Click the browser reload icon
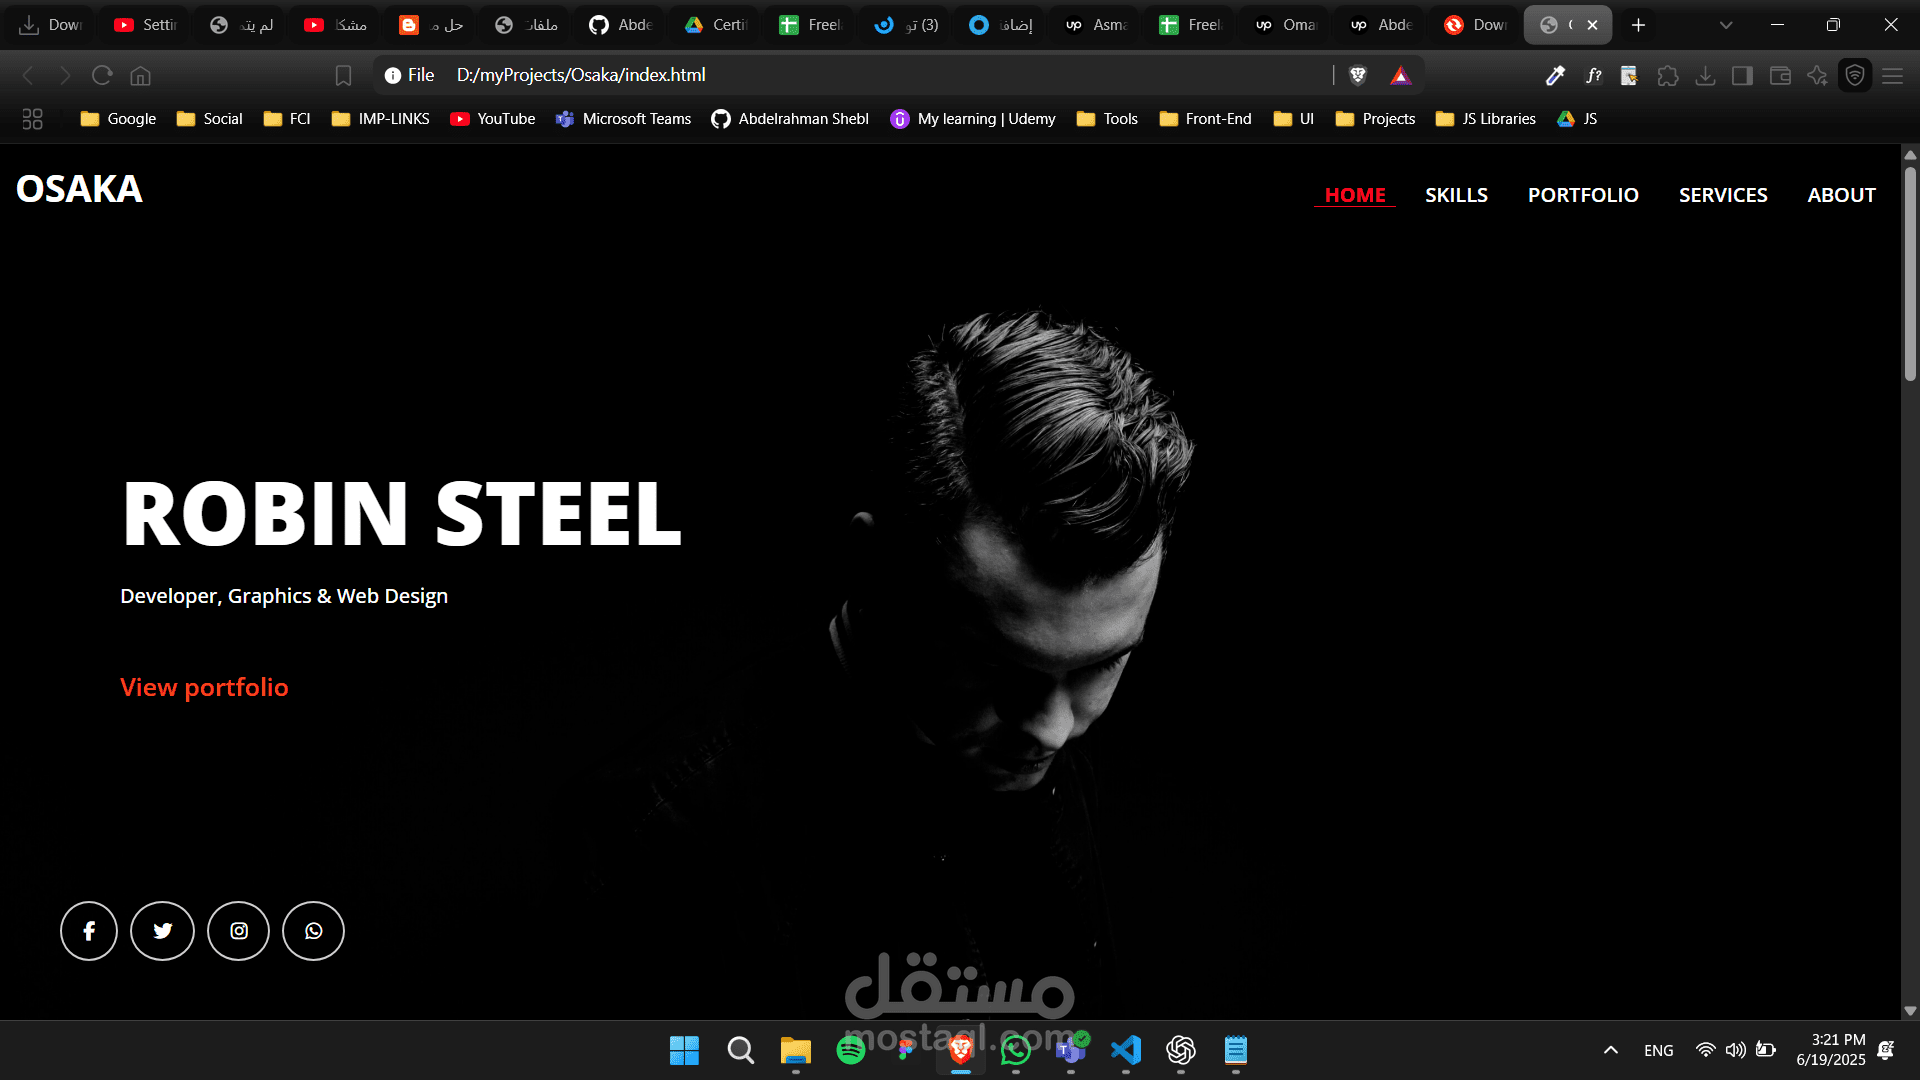 102,75
